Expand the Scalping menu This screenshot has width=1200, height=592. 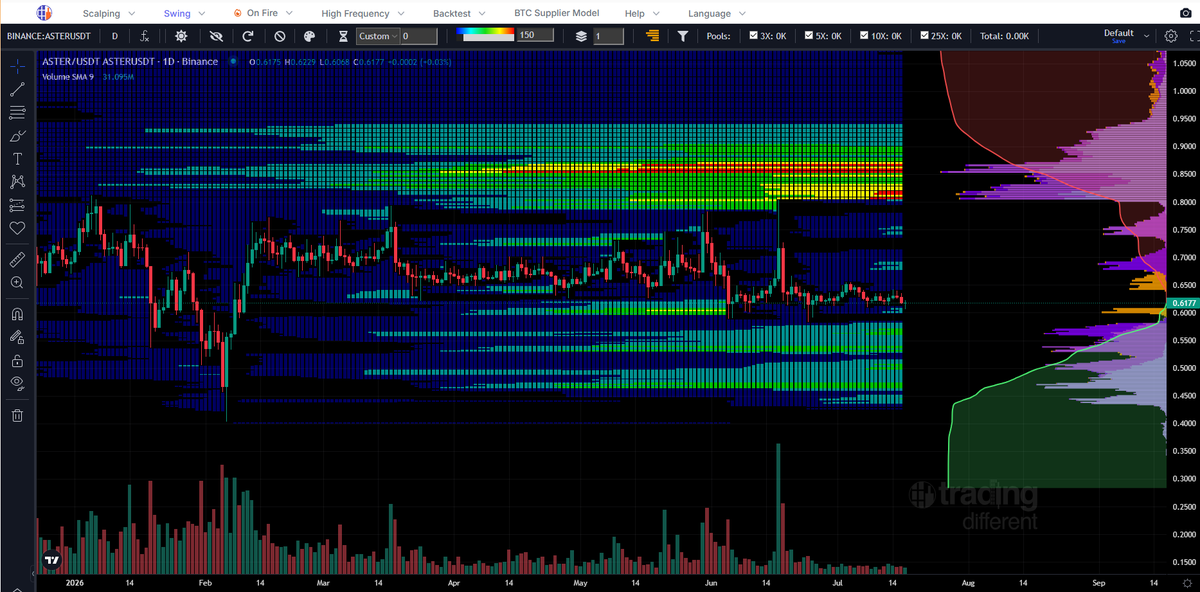[x=109, y=14]
